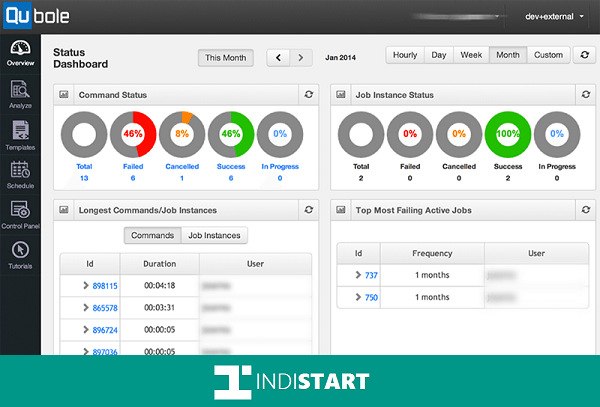This screenshot has height=407, width=600.
Task: Select the Month time range tab
Action: [508, 55]
